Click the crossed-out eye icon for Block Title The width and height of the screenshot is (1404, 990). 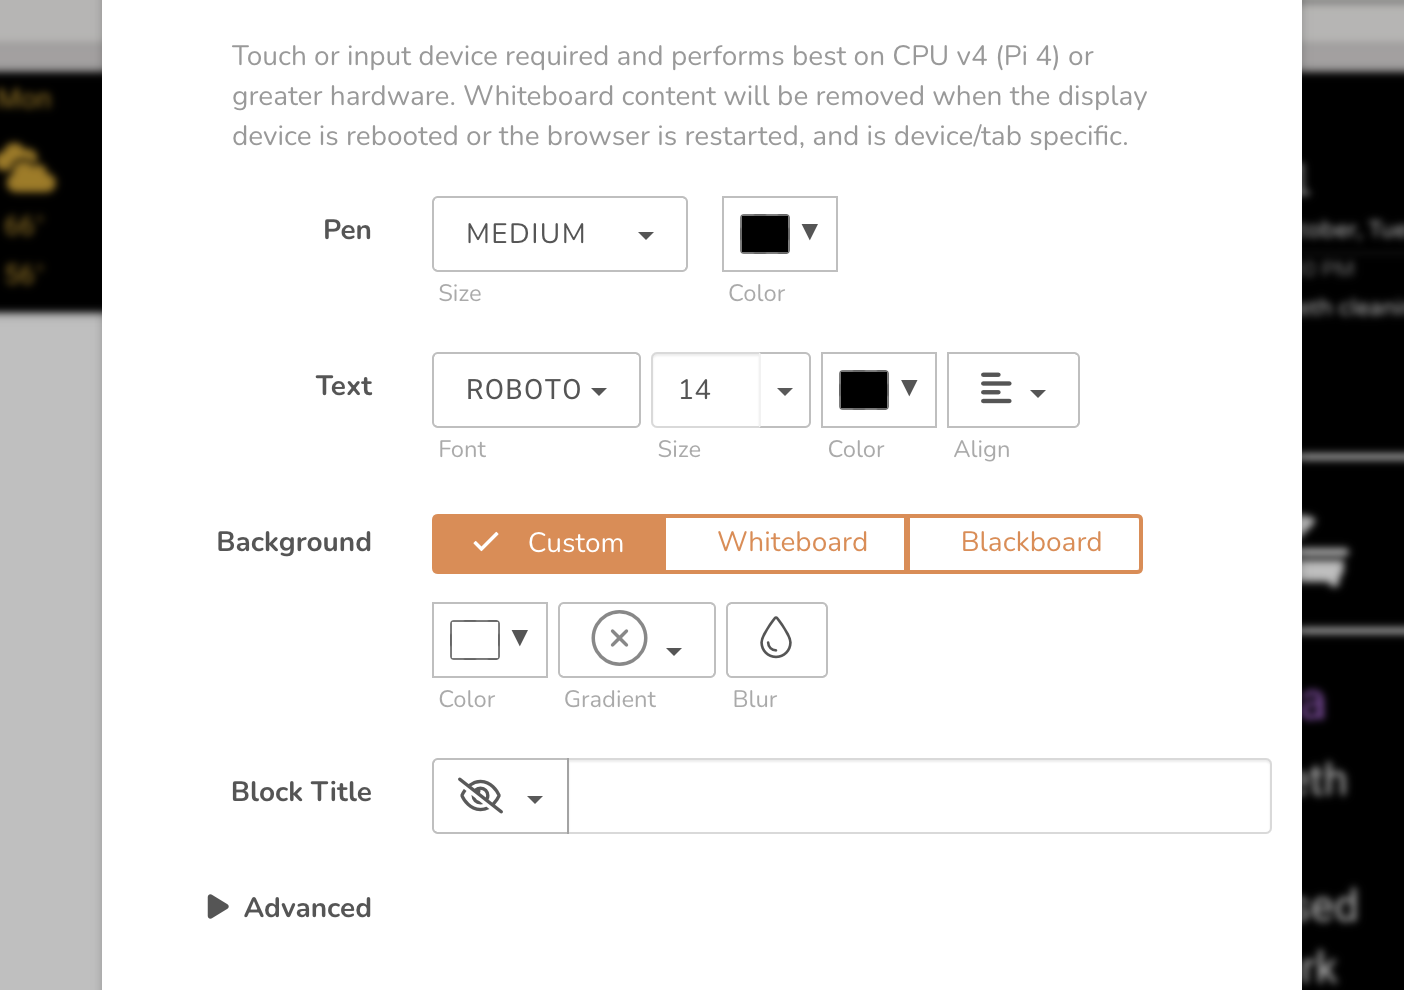pyautogui.click(x=481, y=795)
